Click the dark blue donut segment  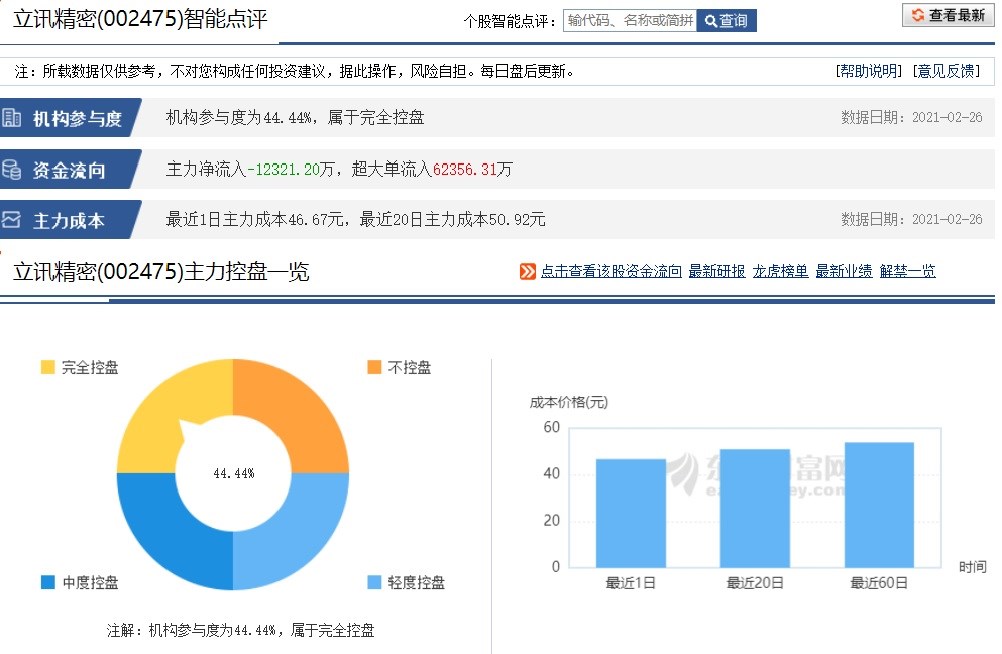173,534
